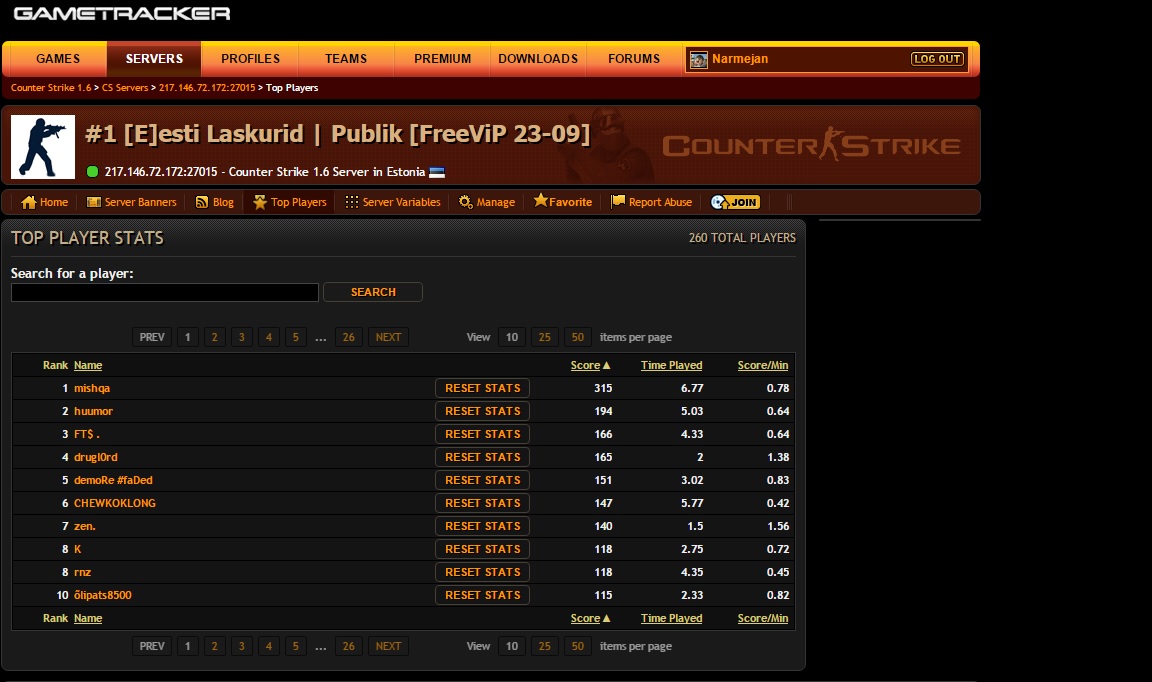1152x682 pixels.
Task: Click NEXT in bottom pagination
Action: 389,646
